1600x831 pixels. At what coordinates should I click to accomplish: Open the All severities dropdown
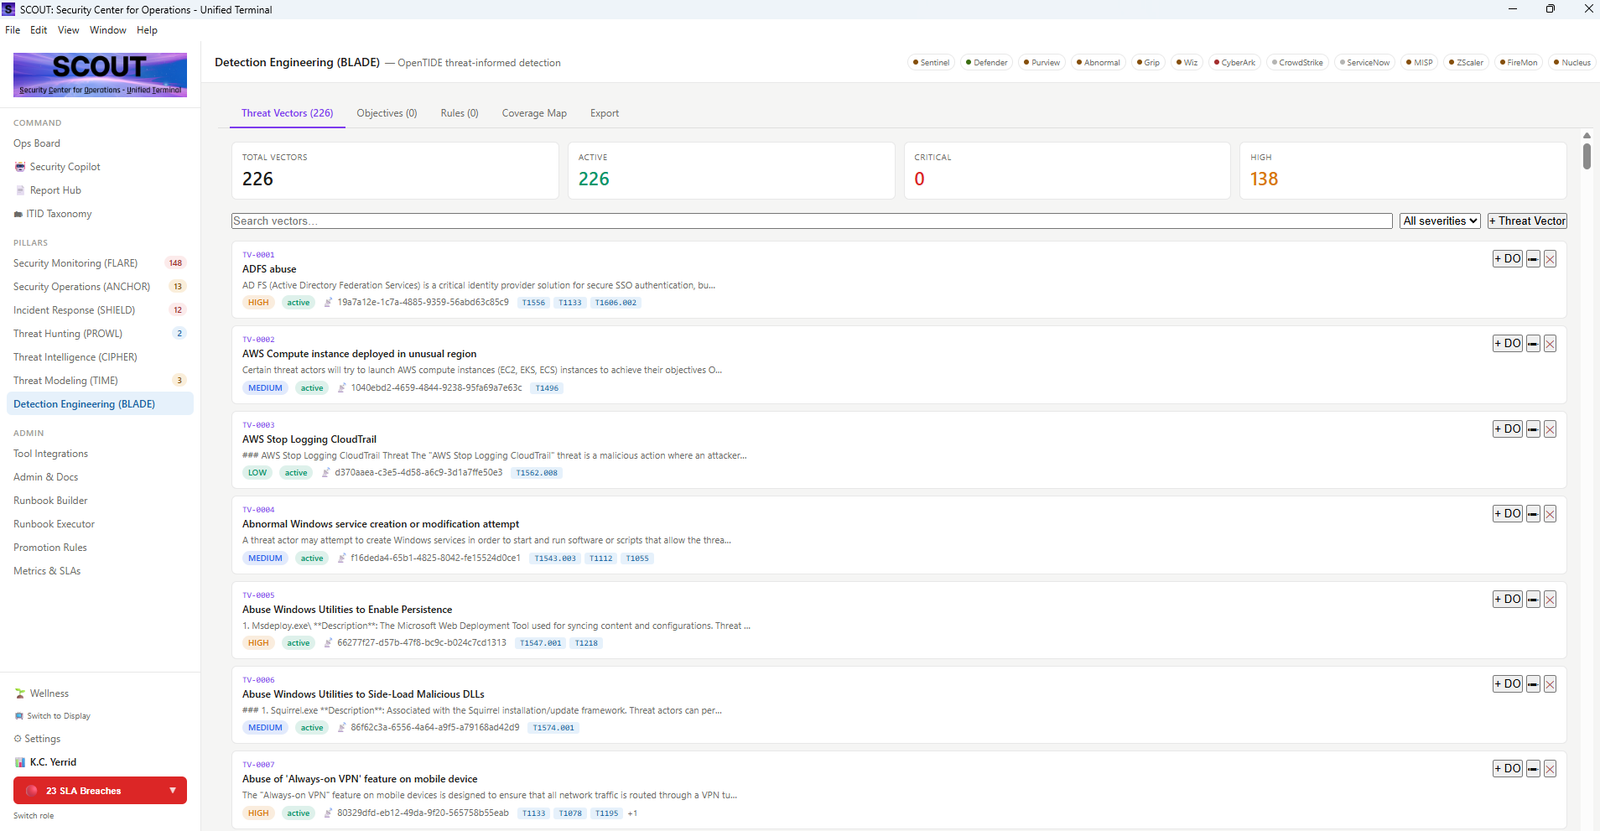coord(1440,221)
